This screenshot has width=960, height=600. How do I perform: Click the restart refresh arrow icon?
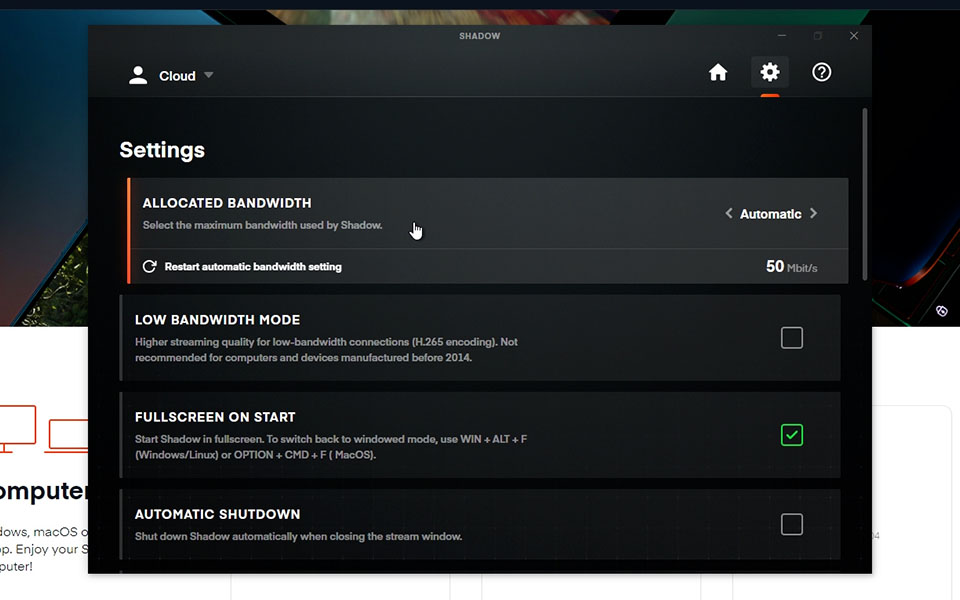[x=149, y=266]
